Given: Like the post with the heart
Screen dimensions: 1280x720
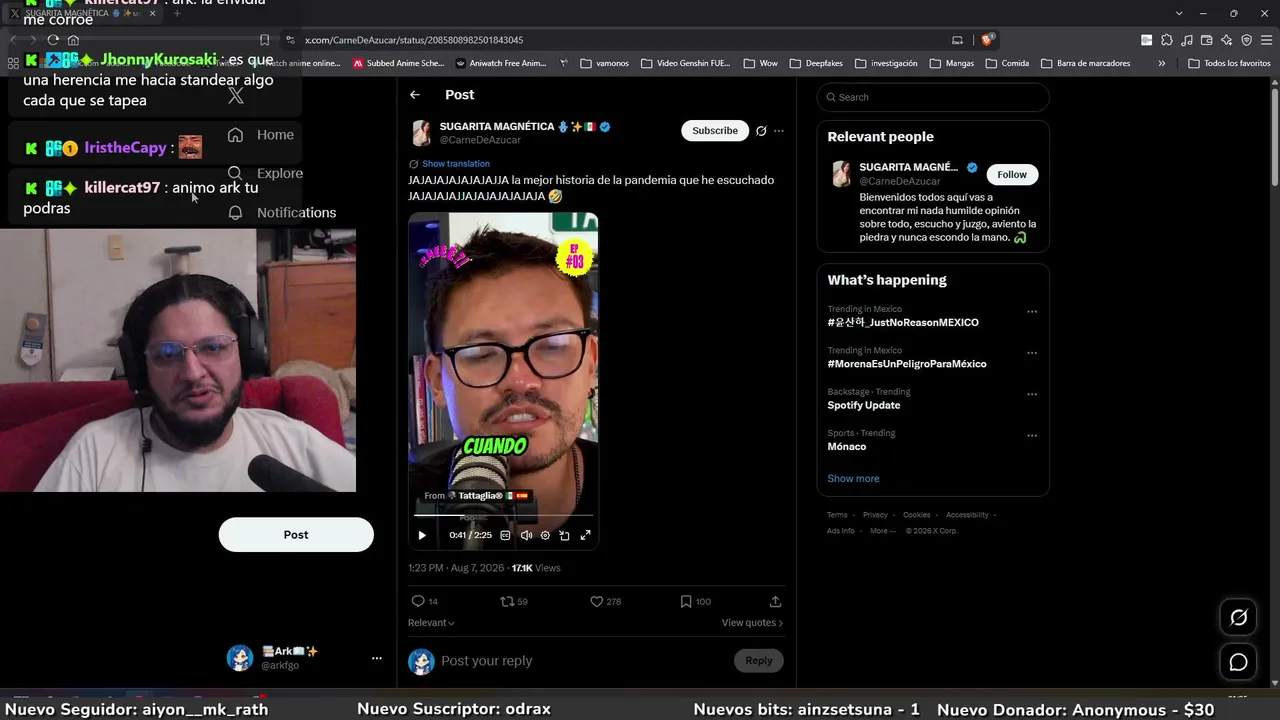Looking at the screenshot, I should [596, 601].
